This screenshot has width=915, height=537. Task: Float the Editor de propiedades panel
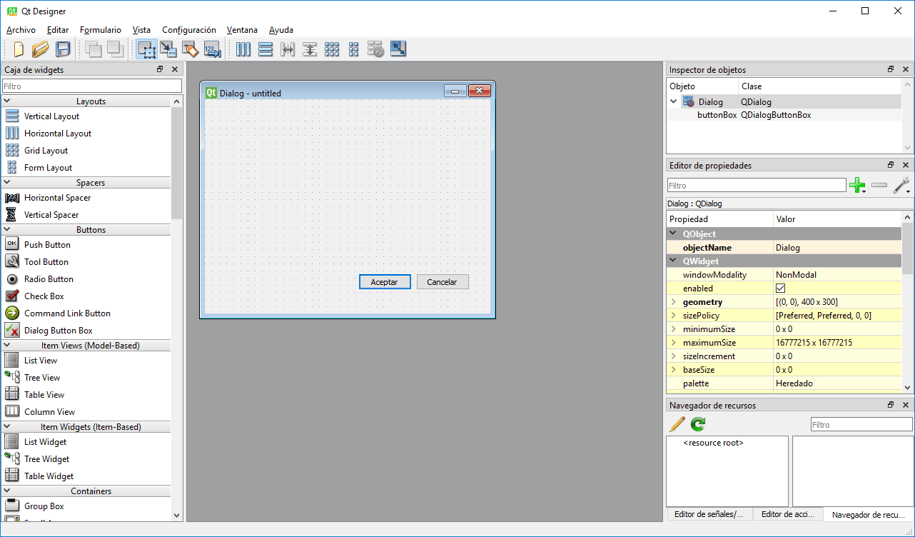(890, 165)
